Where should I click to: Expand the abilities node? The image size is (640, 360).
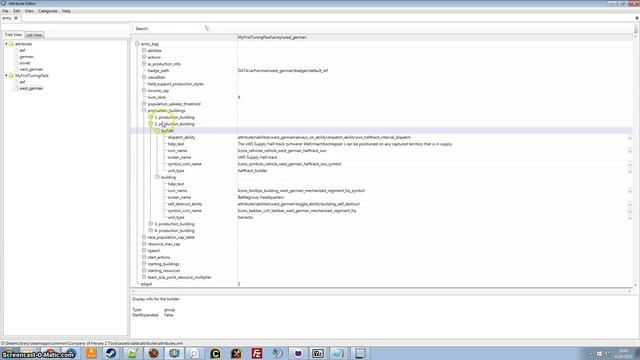tap(144, 51)
